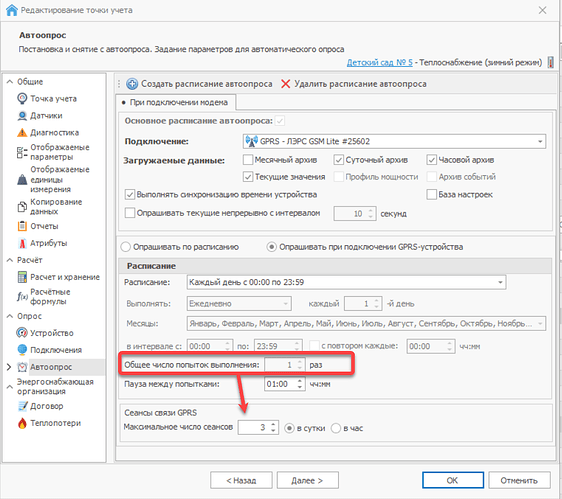Screen dimensions: 562x499
Task: Click the home icon in title bar
Action: pyautogui.click(x=11, y=10)
